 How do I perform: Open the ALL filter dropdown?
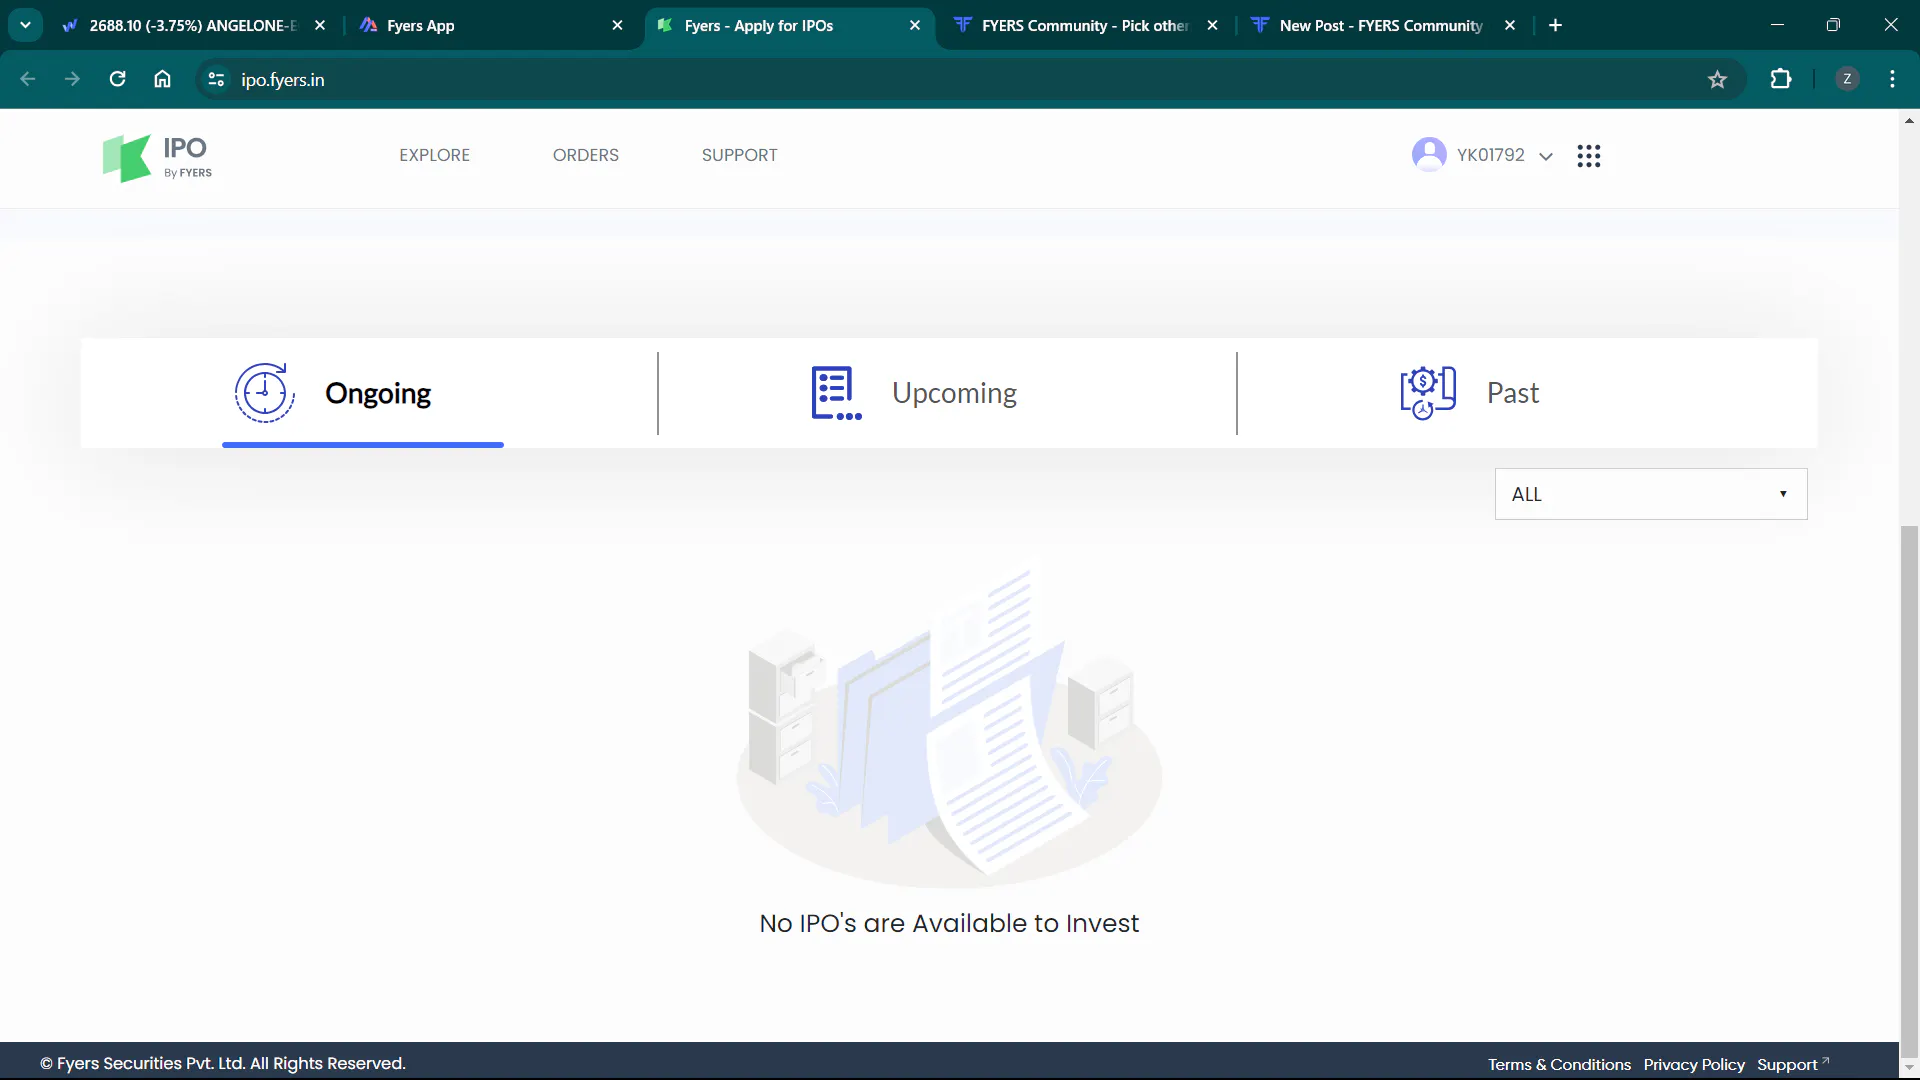click(x=1650, y=494)
